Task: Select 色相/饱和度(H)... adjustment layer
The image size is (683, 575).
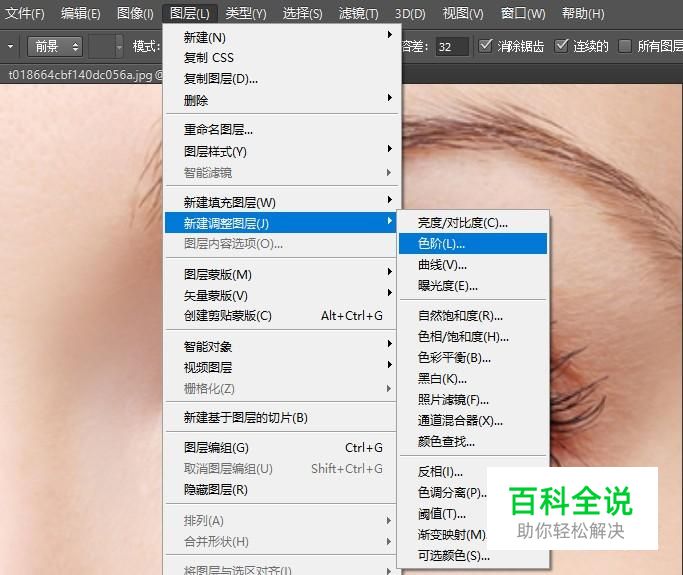Action: (473, 336)
